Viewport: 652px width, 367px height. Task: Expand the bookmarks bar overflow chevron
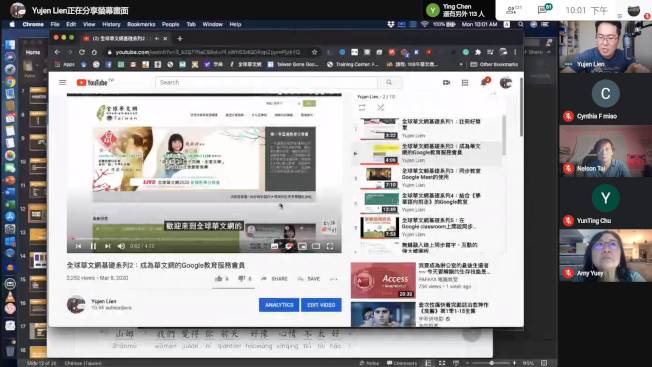point(461,64)
